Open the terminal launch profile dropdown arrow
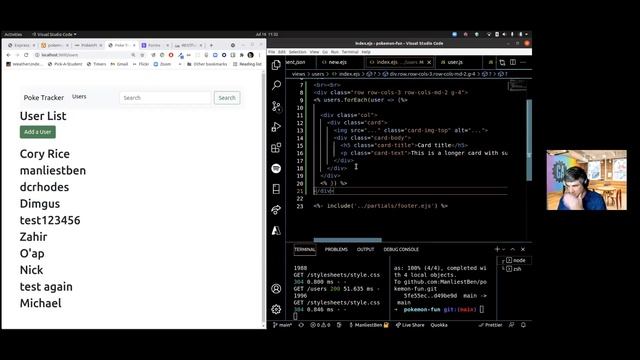640x360 pixels. click(504, 249)
